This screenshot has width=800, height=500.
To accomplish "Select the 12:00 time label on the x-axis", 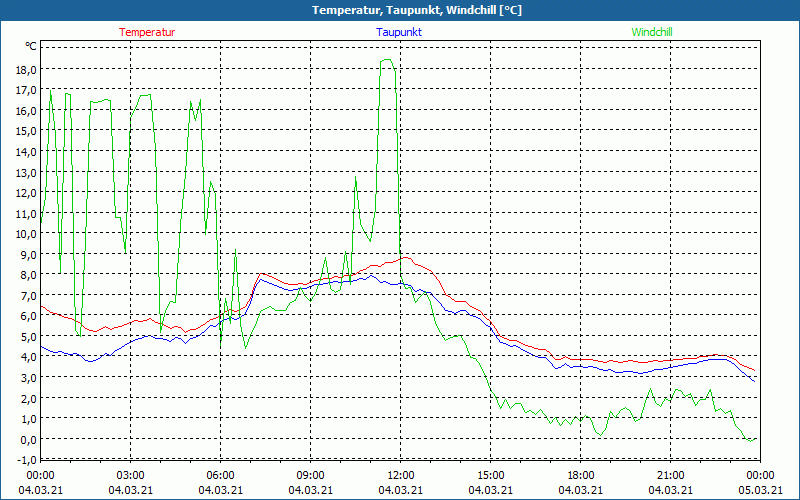I will point(400,475).
